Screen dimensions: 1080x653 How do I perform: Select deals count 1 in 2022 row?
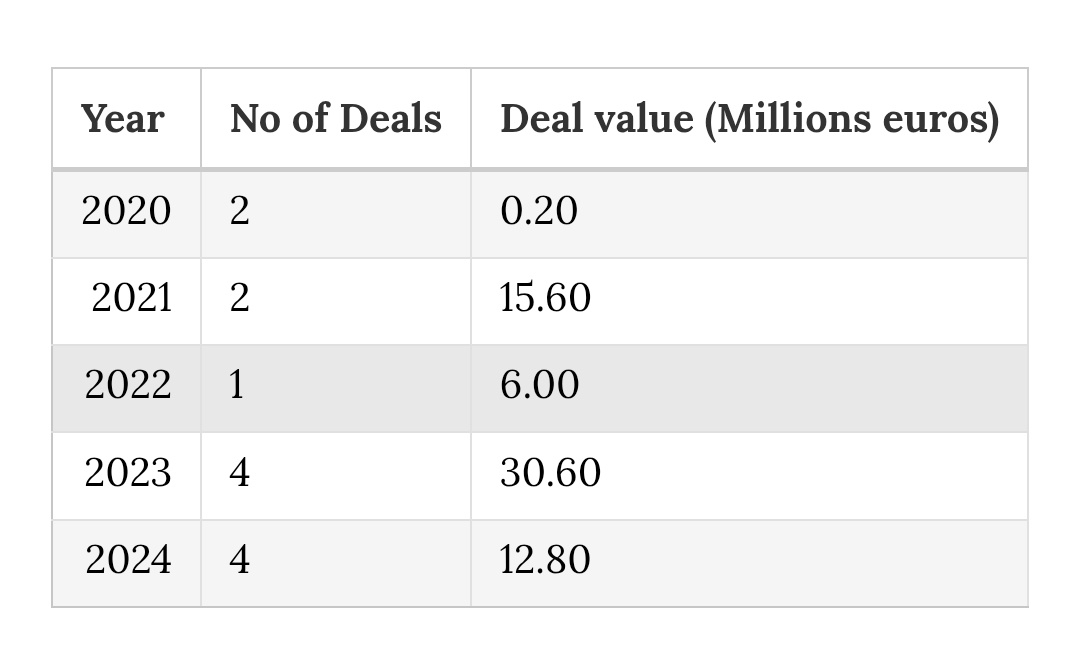point(336,388)
